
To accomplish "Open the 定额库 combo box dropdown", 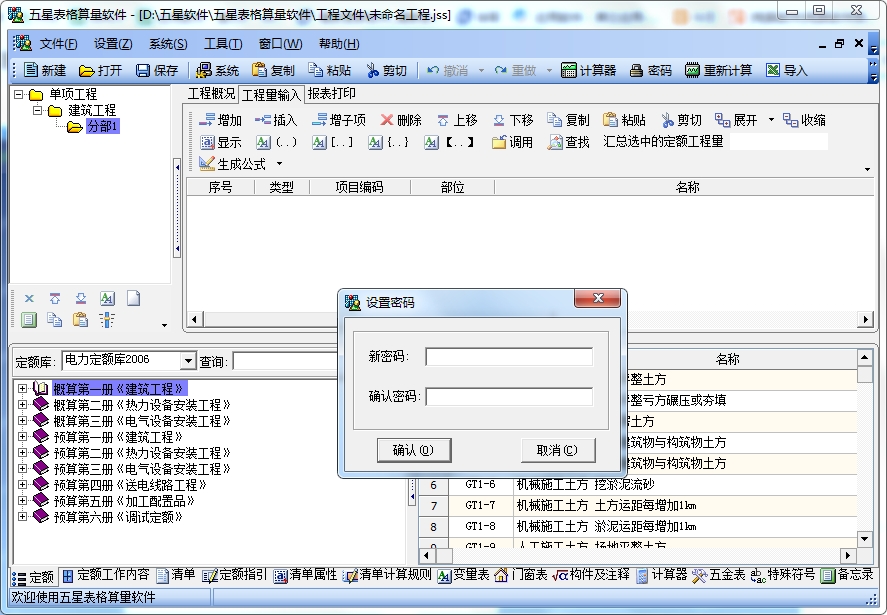I will pos(188,360).
